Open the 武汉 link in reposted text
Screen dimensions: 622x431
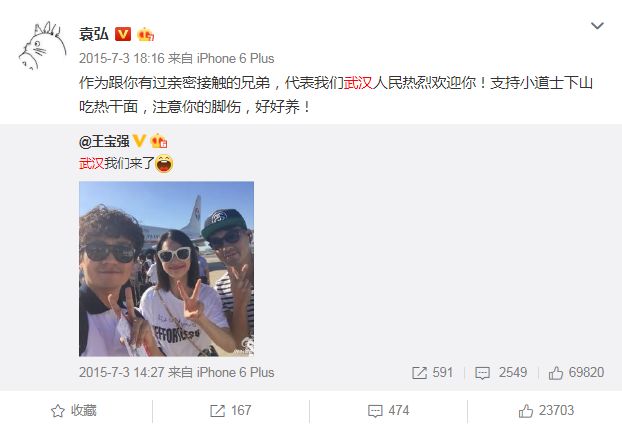(91, 163)
